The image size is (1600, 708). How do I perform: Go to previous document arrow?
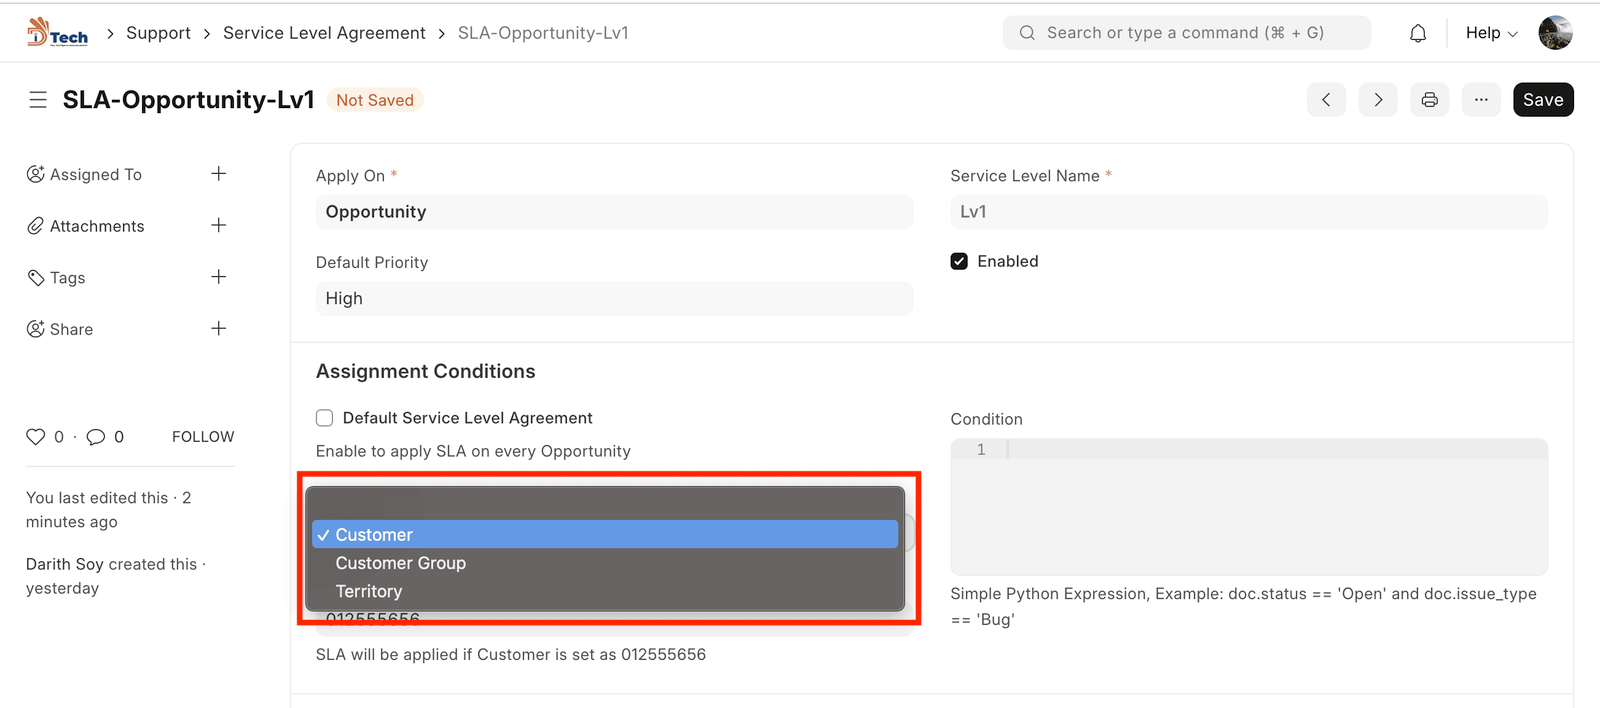[1326, 100]
